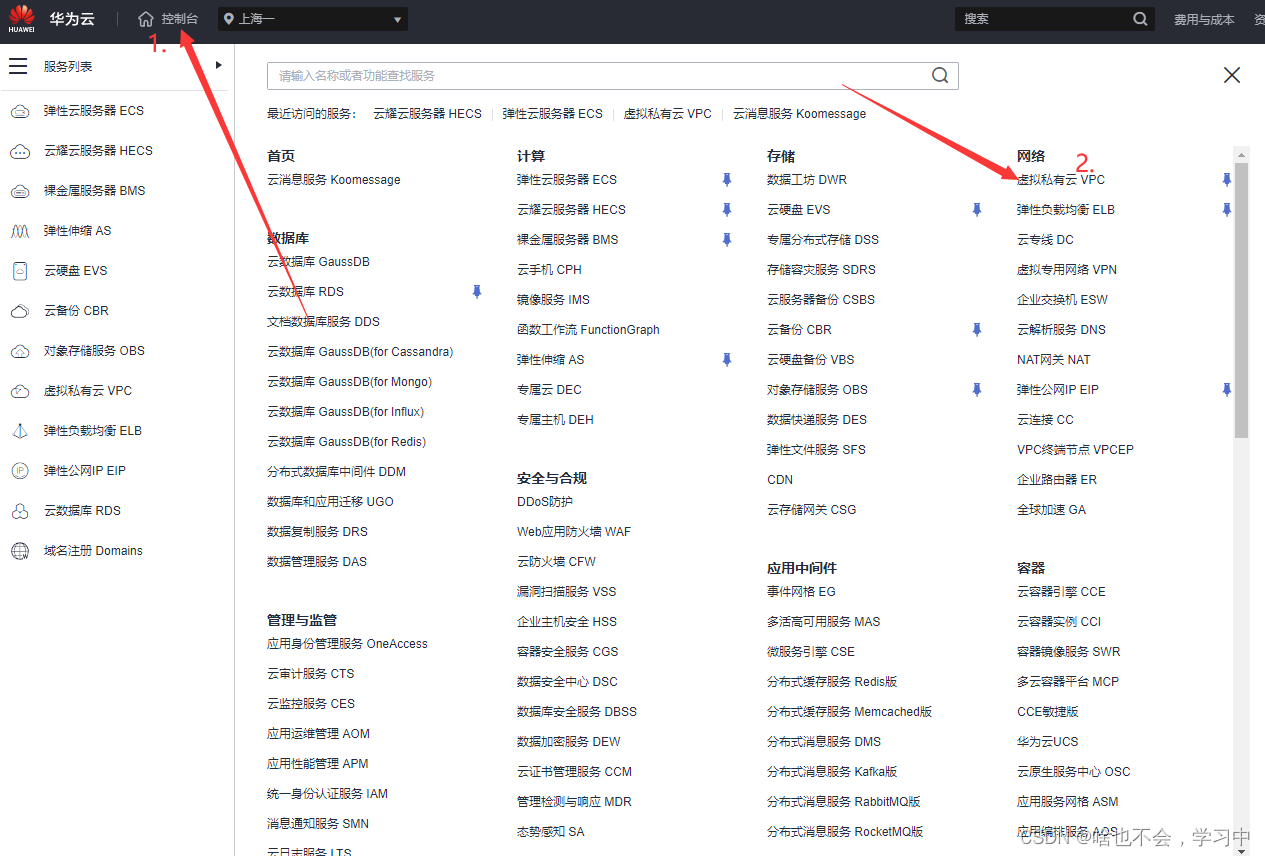The height and width of the screenshot is (856, 1265).
Task: Unpin 云耀云服务器 HECS in 计算 list
Action: coord(727,209)
